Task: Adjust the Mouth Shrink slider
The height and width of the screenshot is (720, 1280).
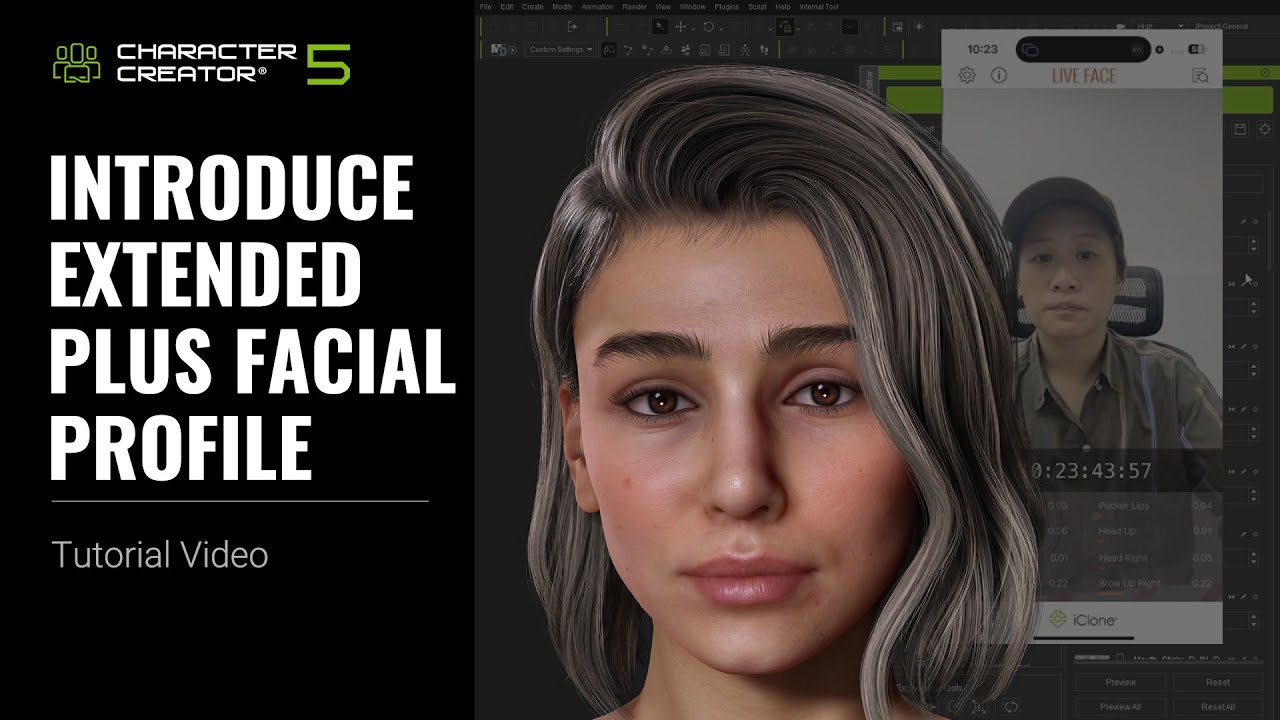Action: (x=1092, y=659)
